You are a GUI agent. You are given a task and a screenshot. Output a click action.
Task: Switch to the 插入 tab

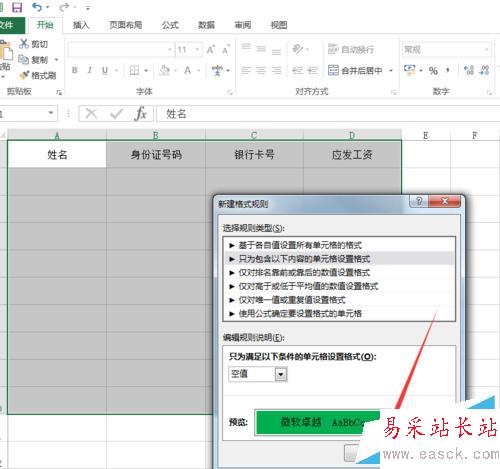81,25
